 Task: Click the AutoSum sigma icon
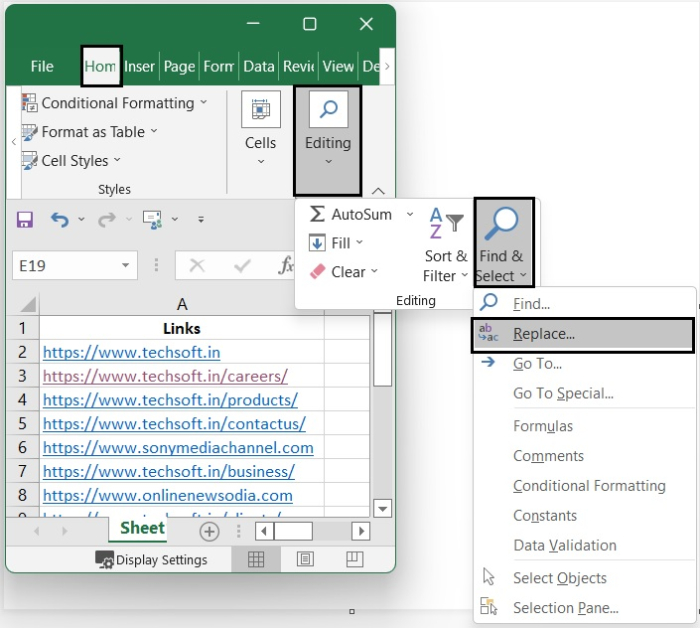click(x=317, y=214)
